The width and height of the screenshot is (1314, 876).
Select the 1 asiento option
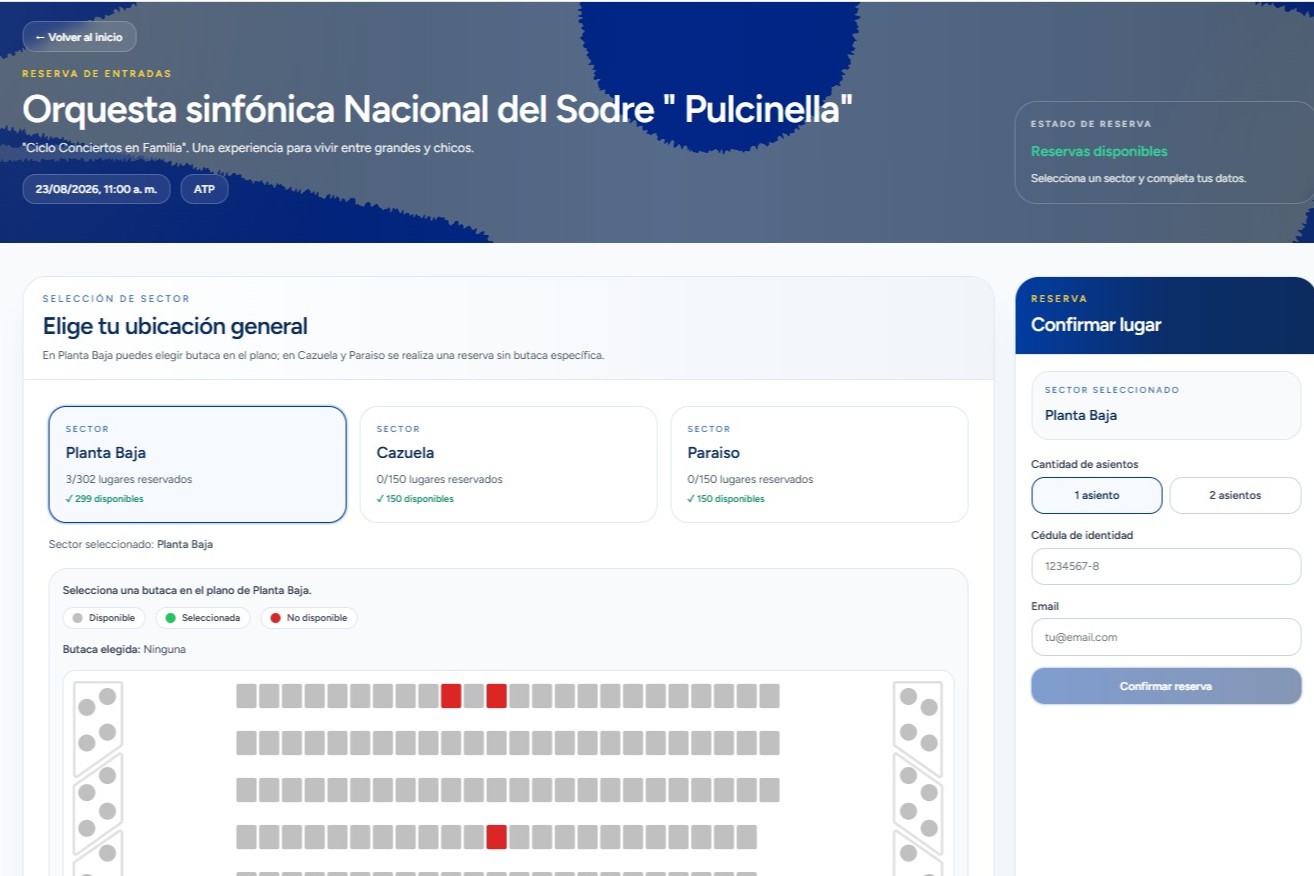coord(1097,495)
